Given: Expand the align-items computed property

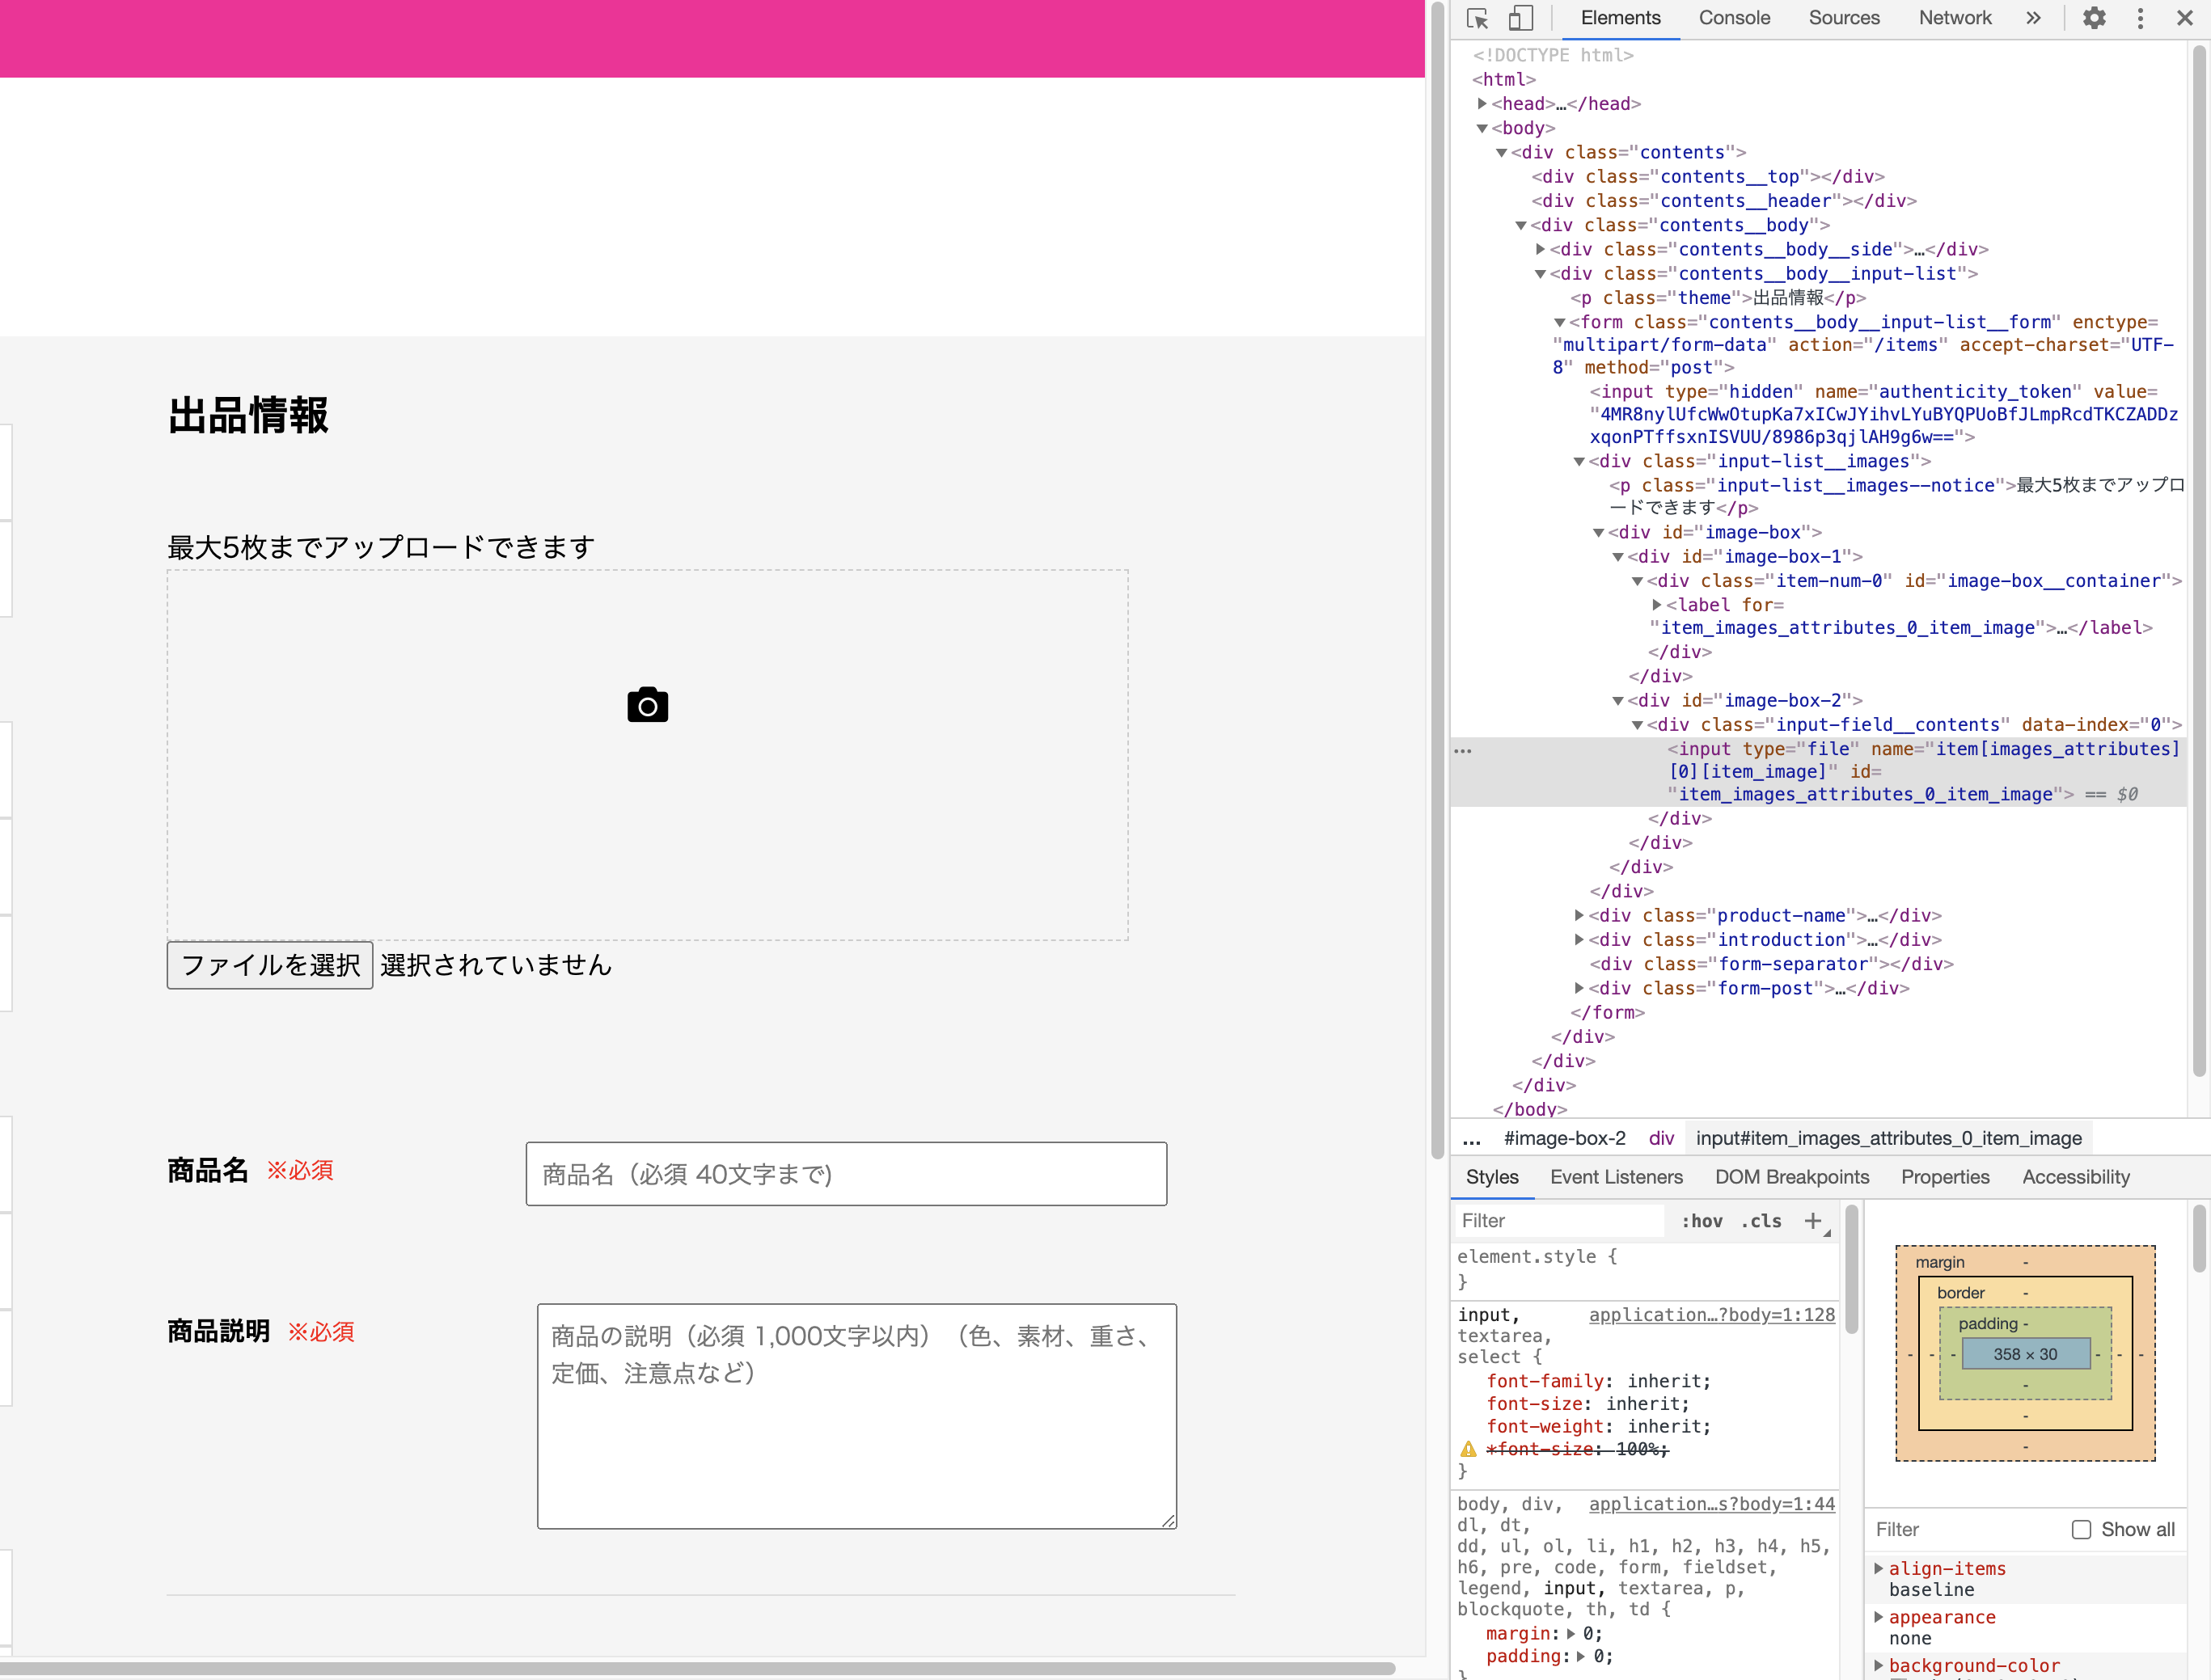Looking at the screenshot, I should (1878, 1568).
